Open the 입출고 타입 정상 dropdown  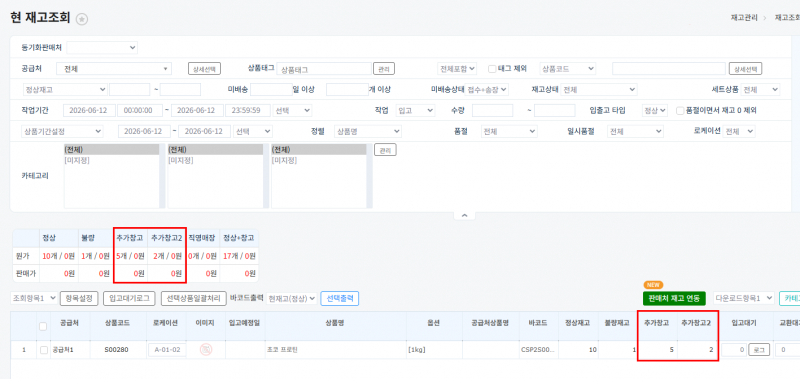[x=655, y=110]
